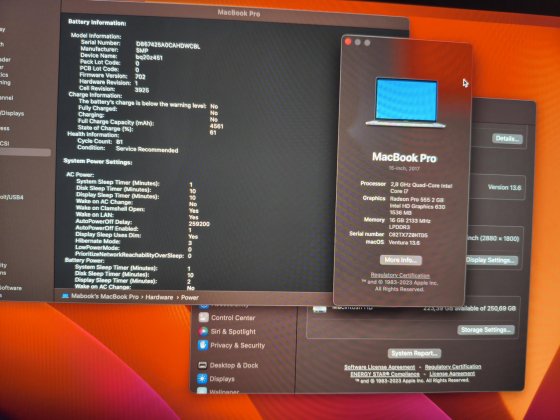This screenshot has height=420, width=560.
Task: Click Power in the path bar
Action: tap(190, 298)
